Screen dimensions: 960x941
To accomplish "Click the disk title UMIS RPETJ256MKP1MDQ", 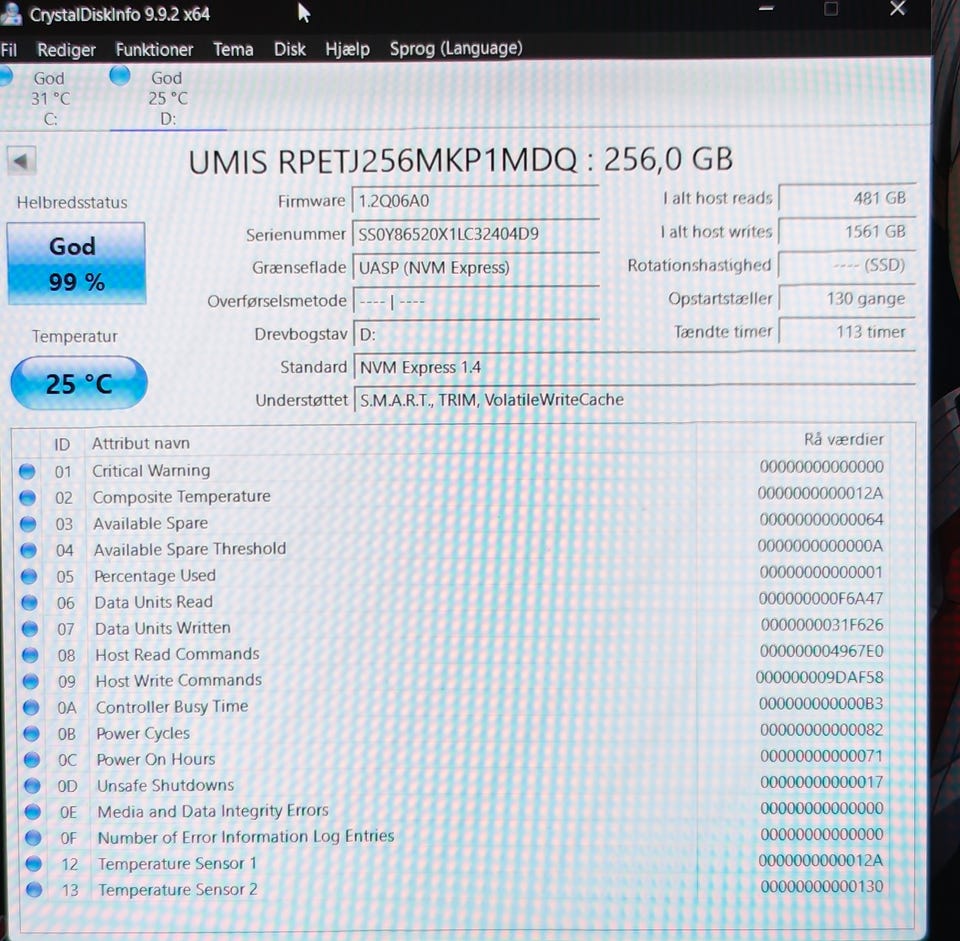I will coord(382,161).
